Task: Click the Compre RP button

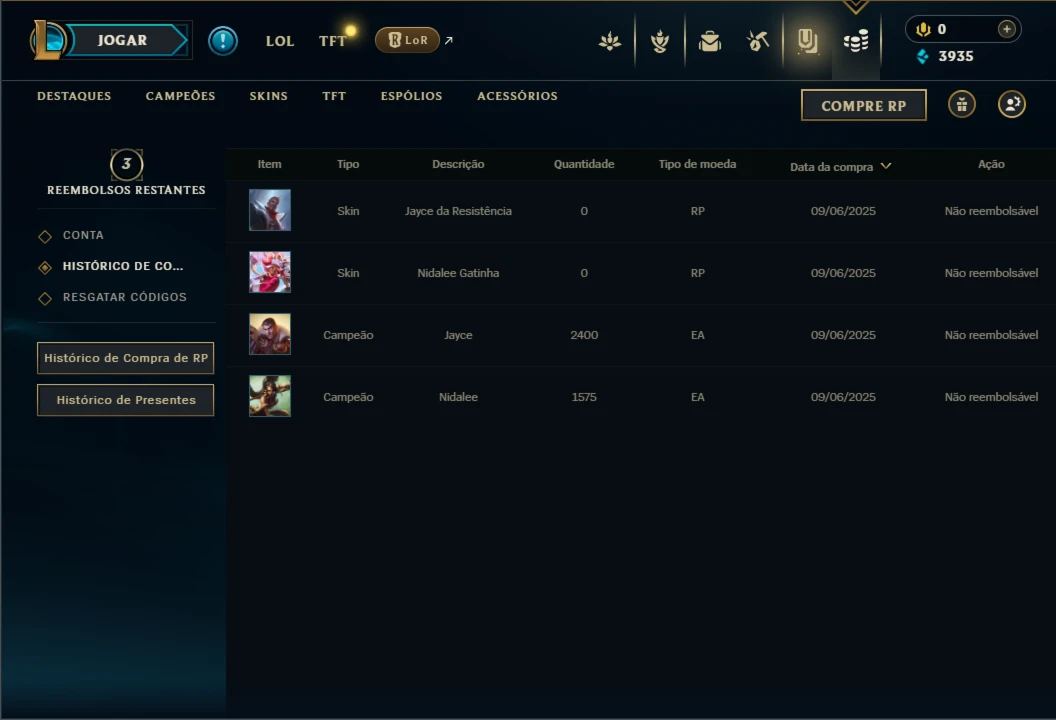Action: click(863, 105)
